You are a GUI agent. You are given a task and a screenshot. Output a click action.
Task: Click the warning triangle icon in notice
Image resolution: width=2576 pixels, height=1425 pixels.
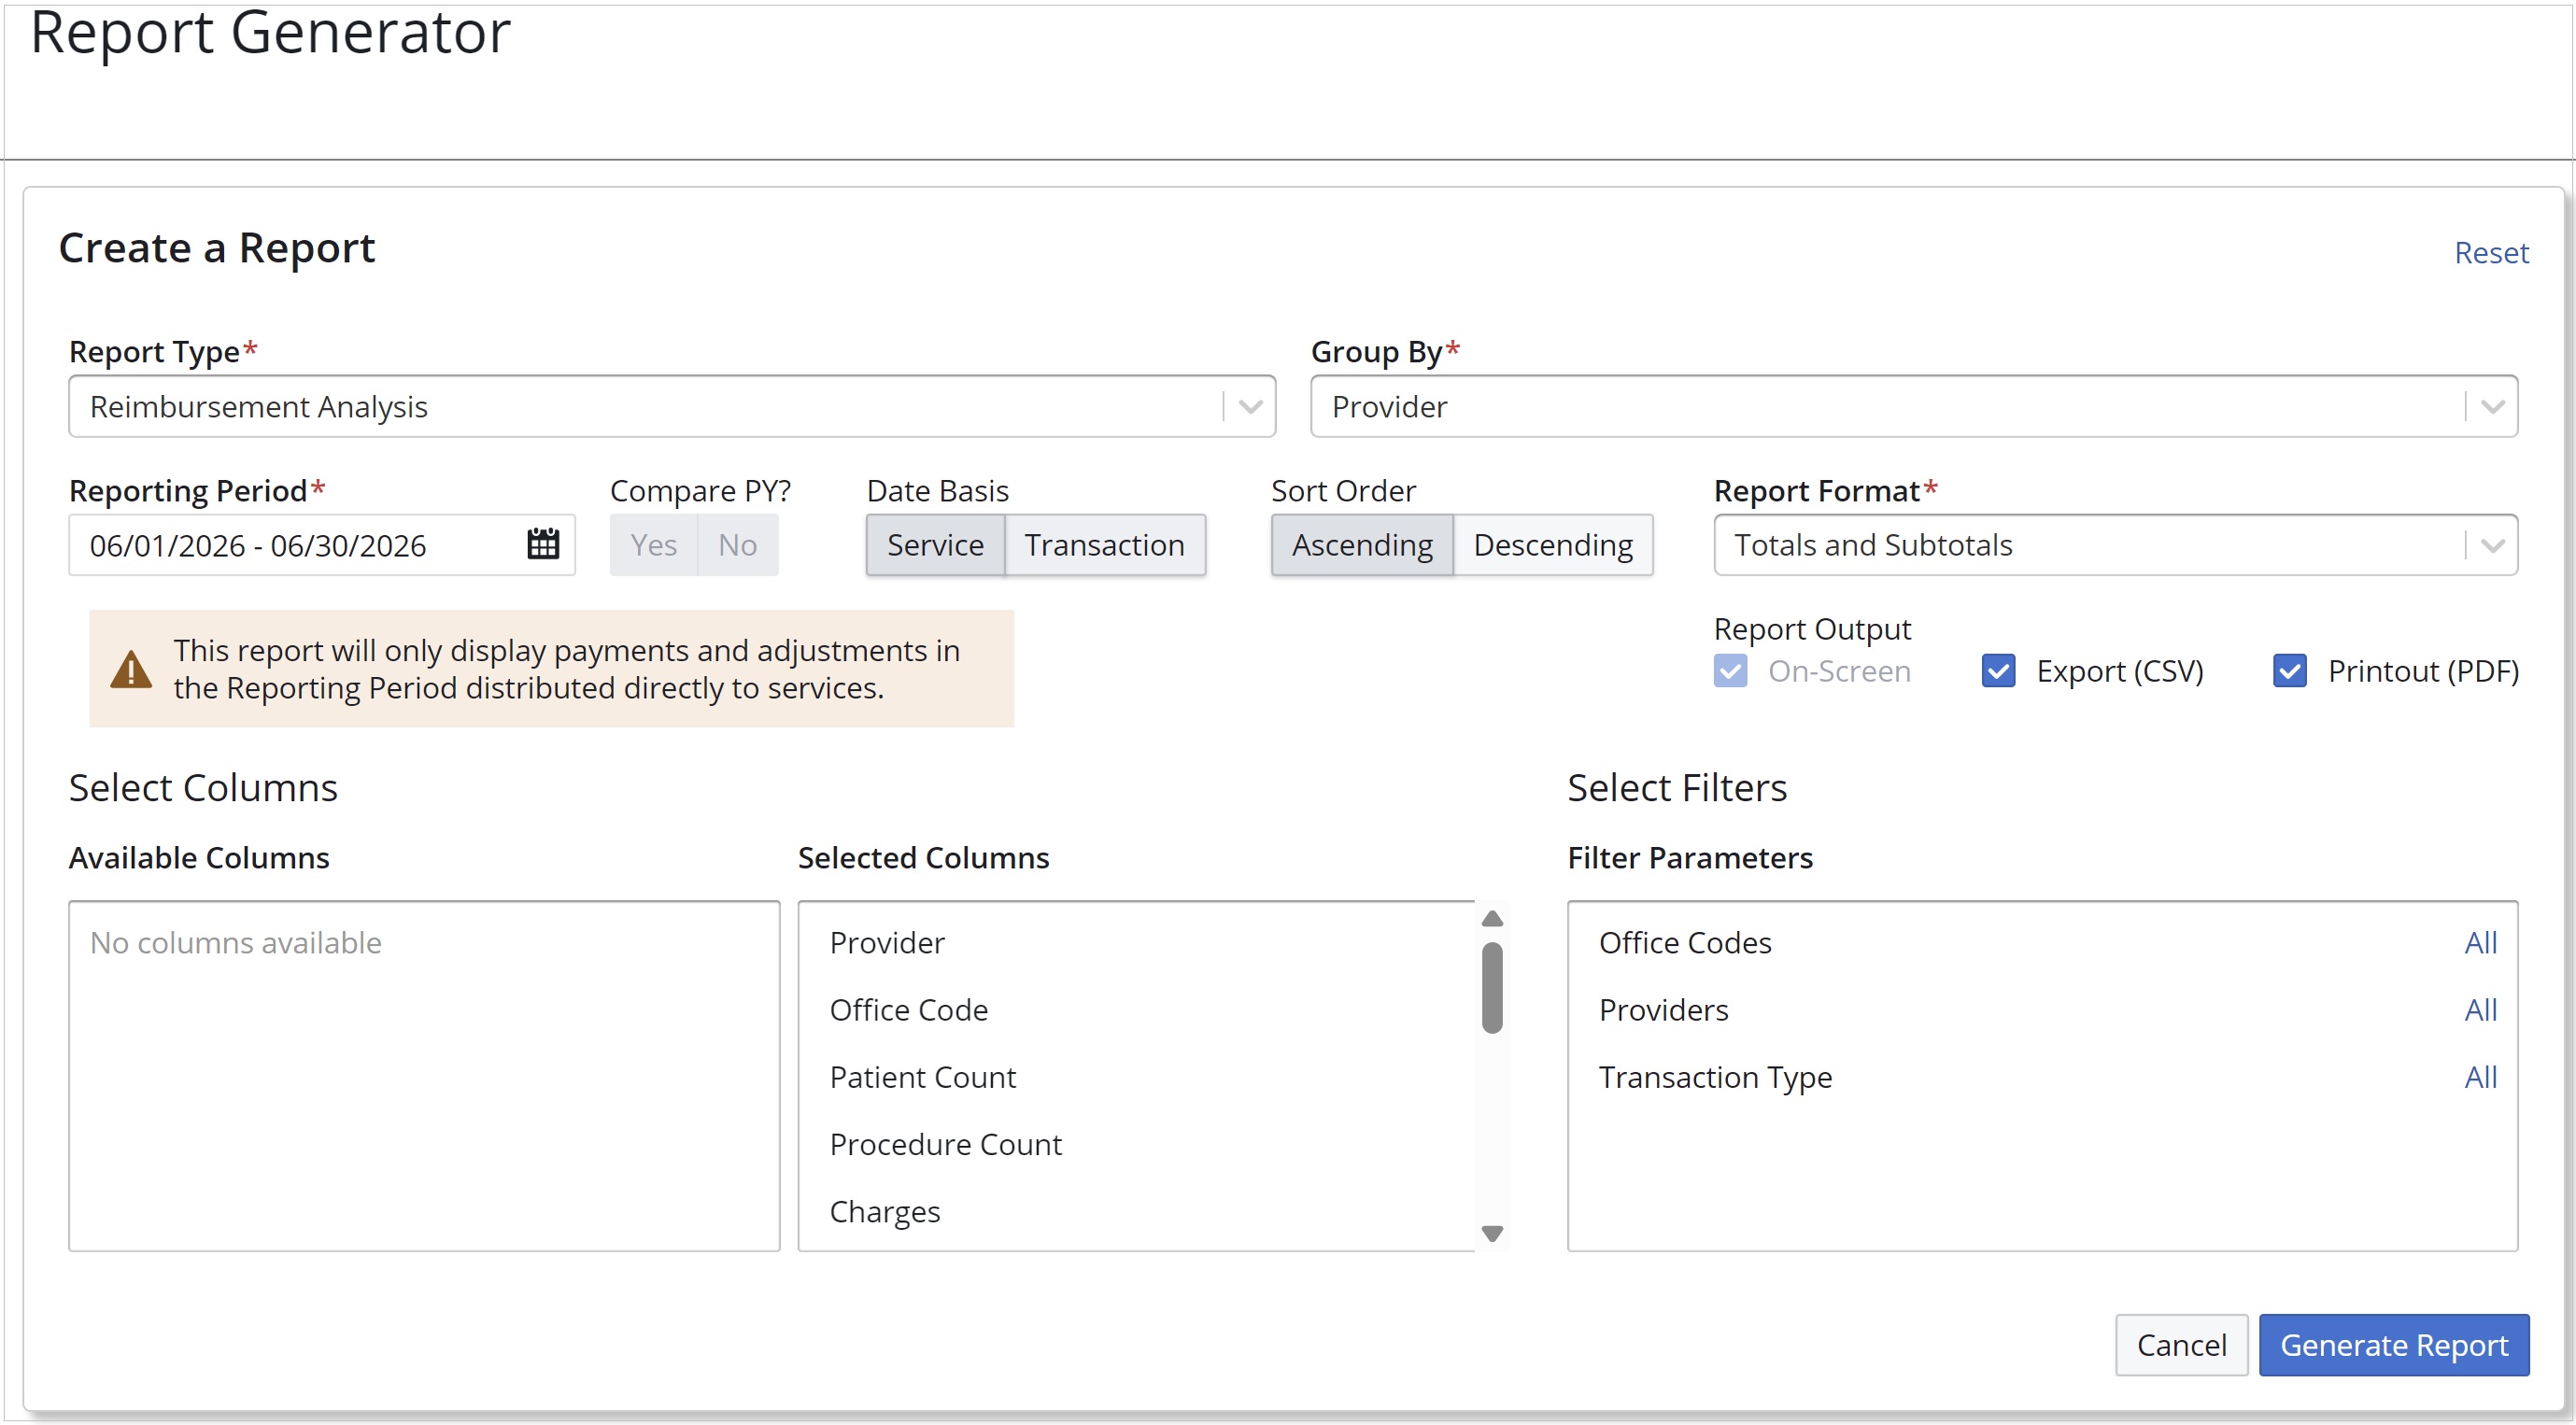click(131, 669)
